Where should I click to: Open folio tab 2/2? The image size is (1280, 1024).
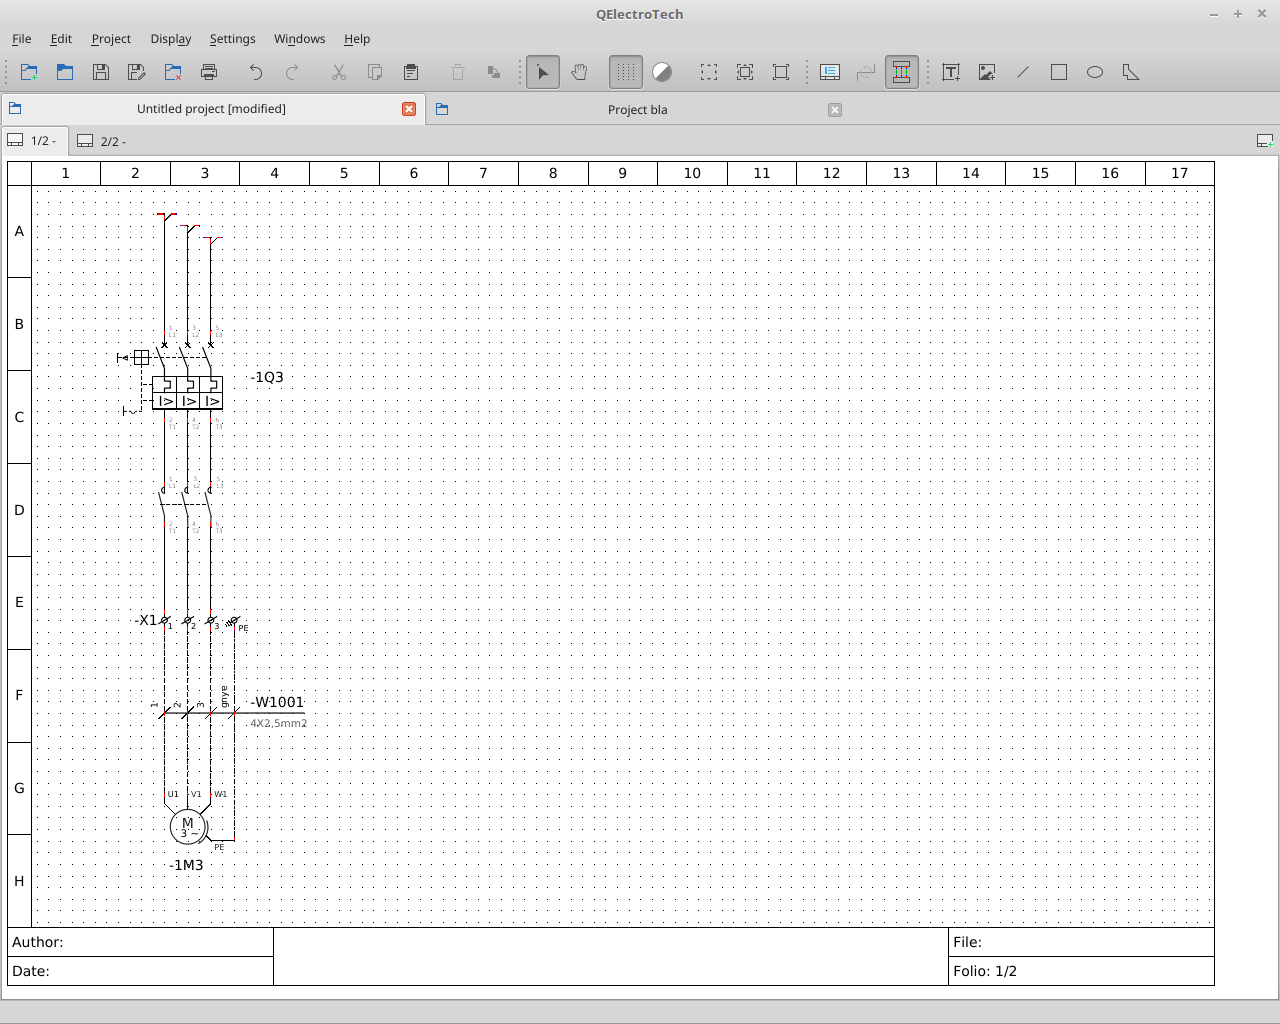point(103,142)
